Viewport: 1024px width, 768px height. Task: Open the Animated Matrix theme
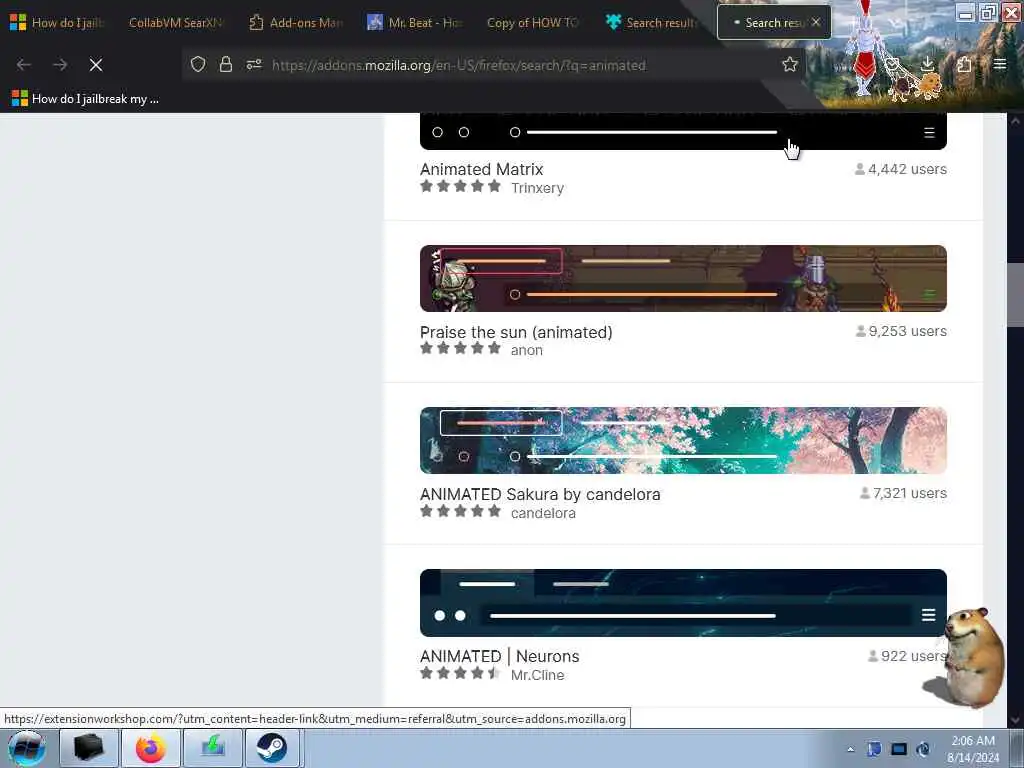point(481,169)
